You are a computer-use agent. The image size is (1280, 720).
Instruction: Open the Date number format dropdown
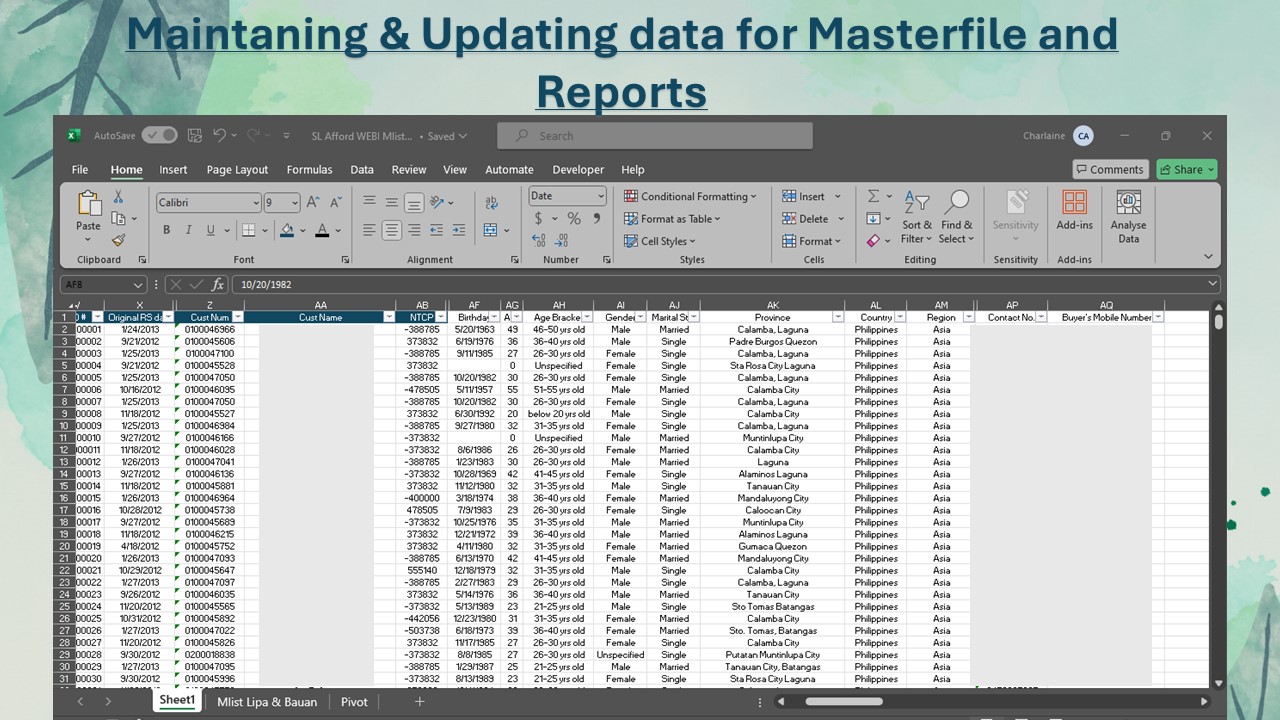tap(600, 196)
